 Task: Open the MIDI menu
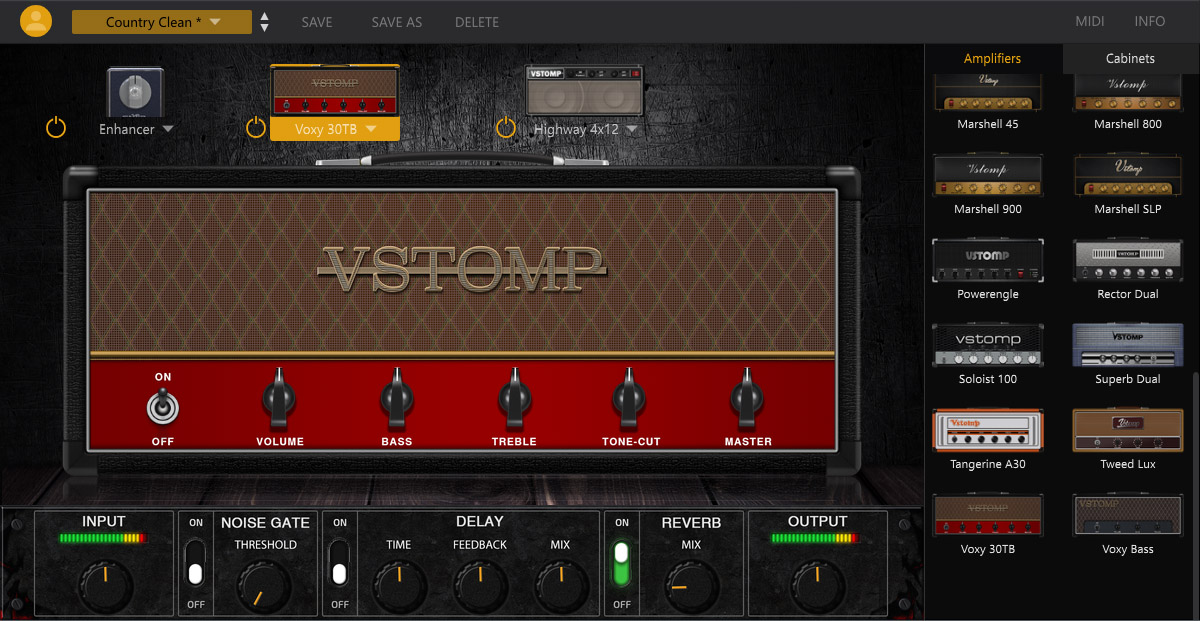(1089, 20)
